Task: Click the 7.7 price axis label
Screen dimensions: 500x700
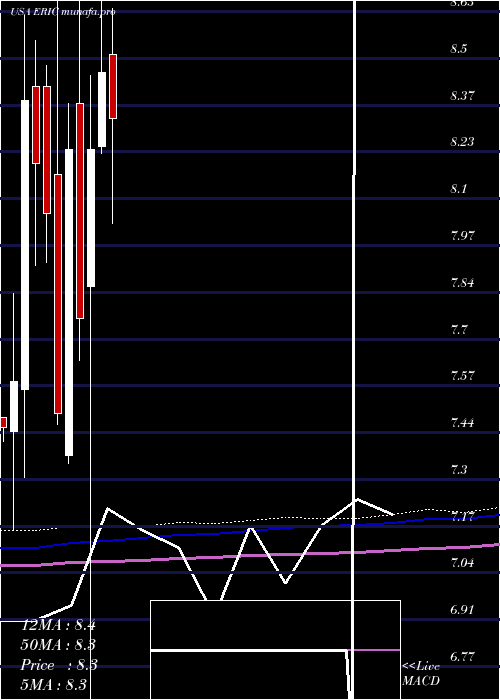Action: click(458, 330)
